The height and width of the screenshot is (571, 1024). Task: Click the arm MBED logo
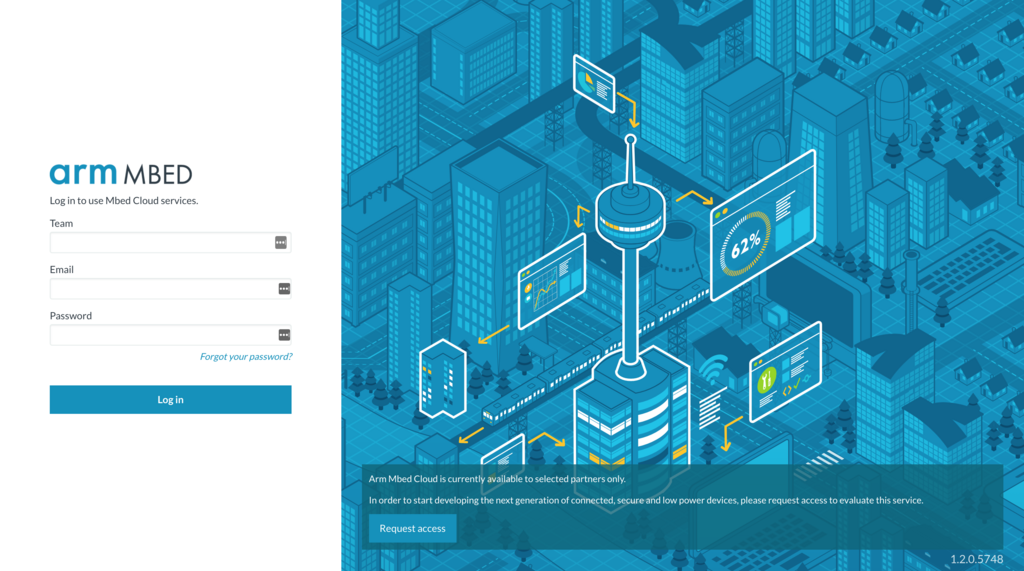(121, 174)
